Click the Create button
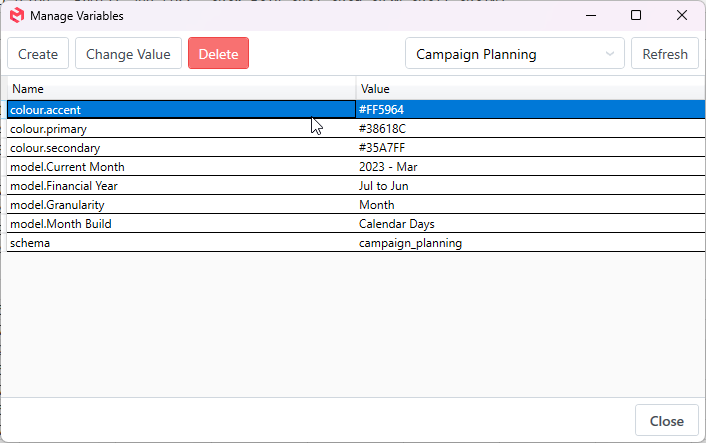The width and height of the screenshot is (706, 443). (x=38, y=54)
